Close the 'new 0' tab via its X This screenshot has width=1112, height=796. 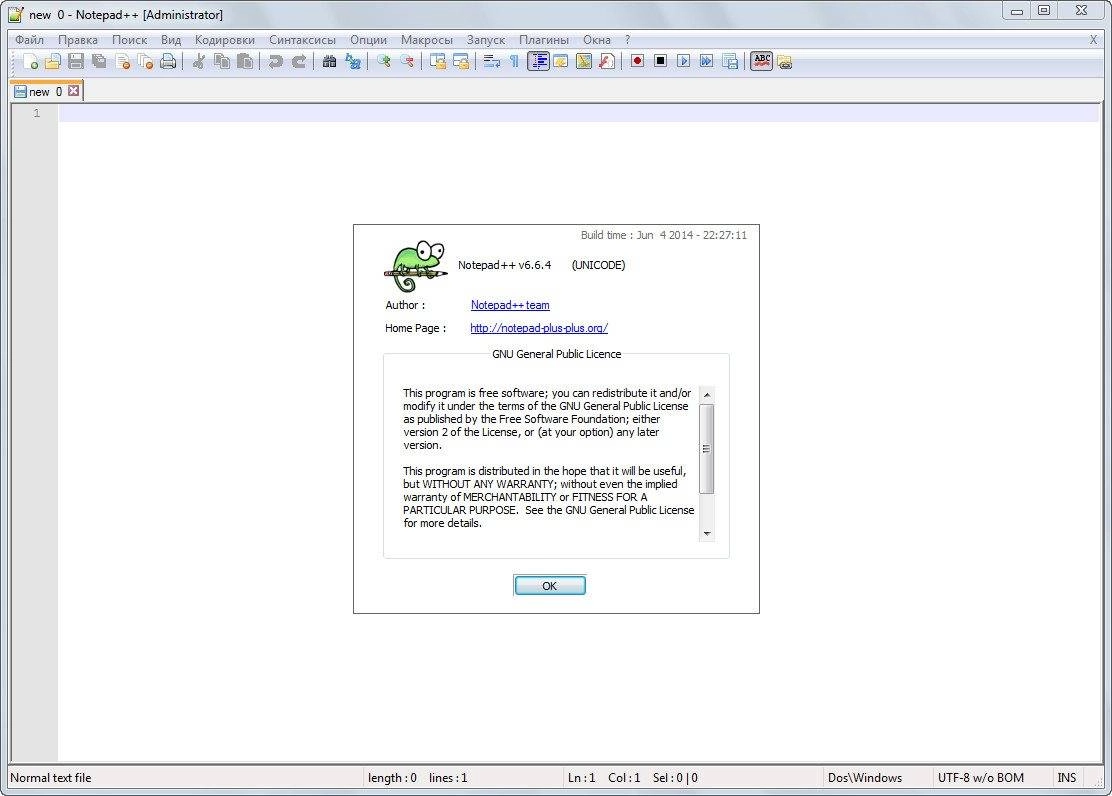point(73,91)
